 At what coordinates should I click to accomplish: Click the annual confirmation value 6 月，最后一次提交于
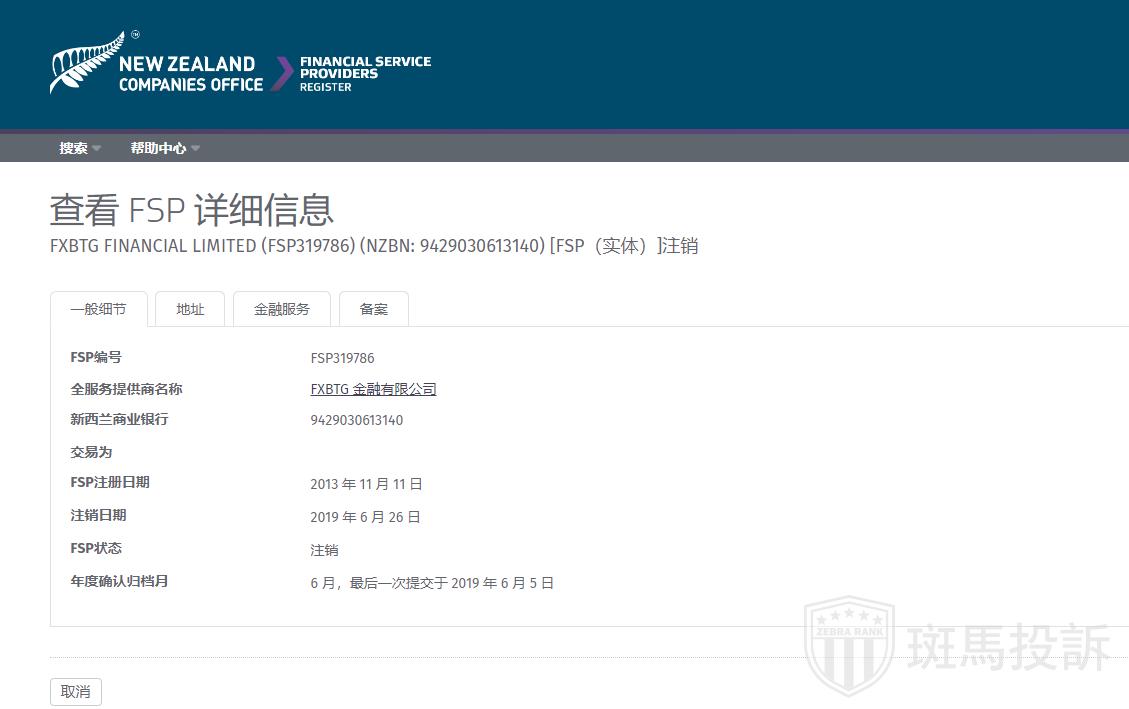click(432, 584)
